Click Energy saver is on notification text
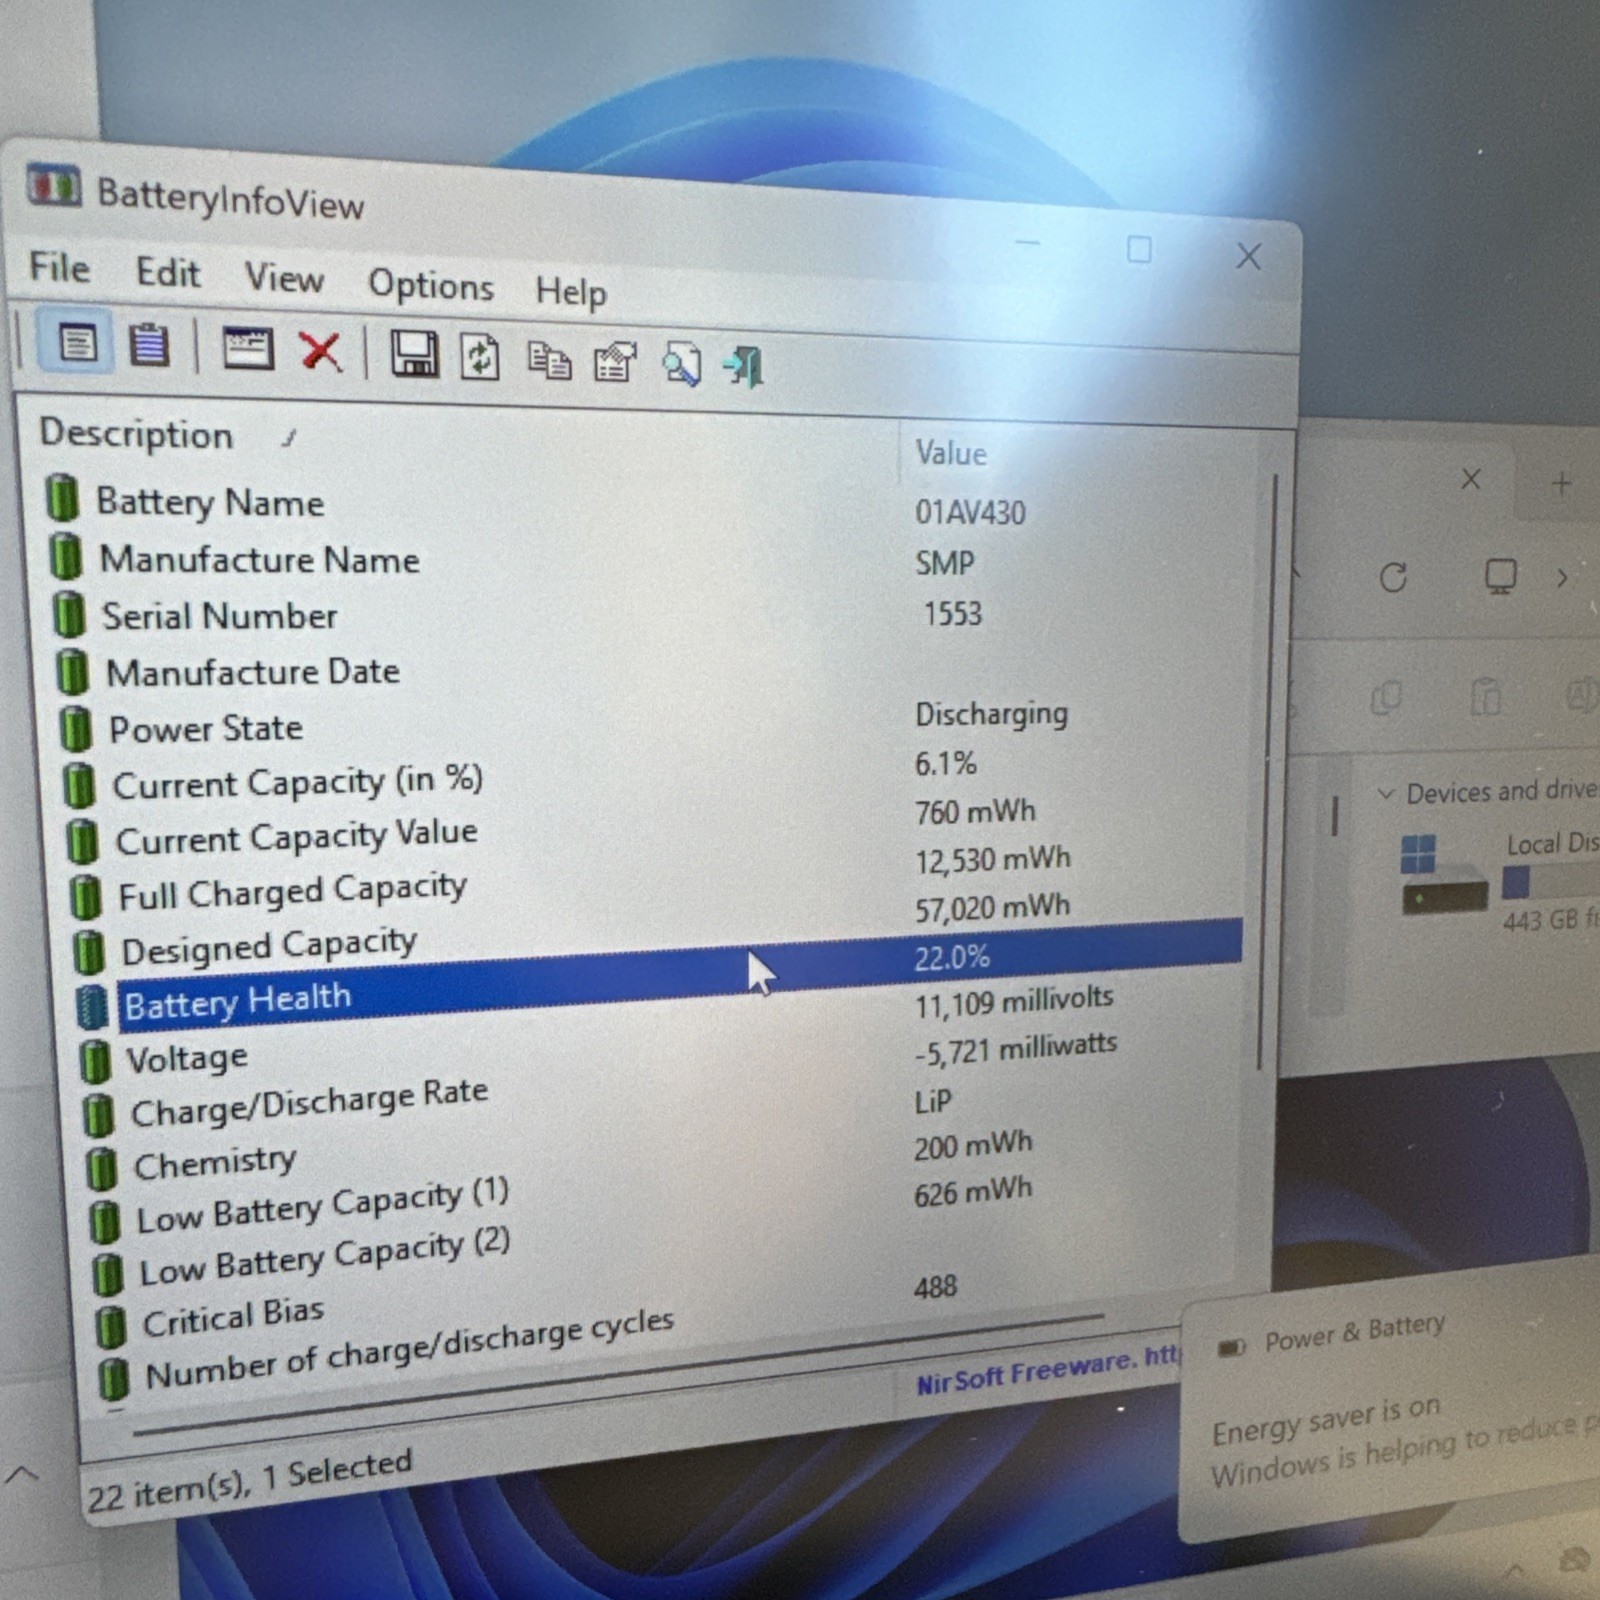Viewport: 1600px width, 1600px height. [1326, 1422]
